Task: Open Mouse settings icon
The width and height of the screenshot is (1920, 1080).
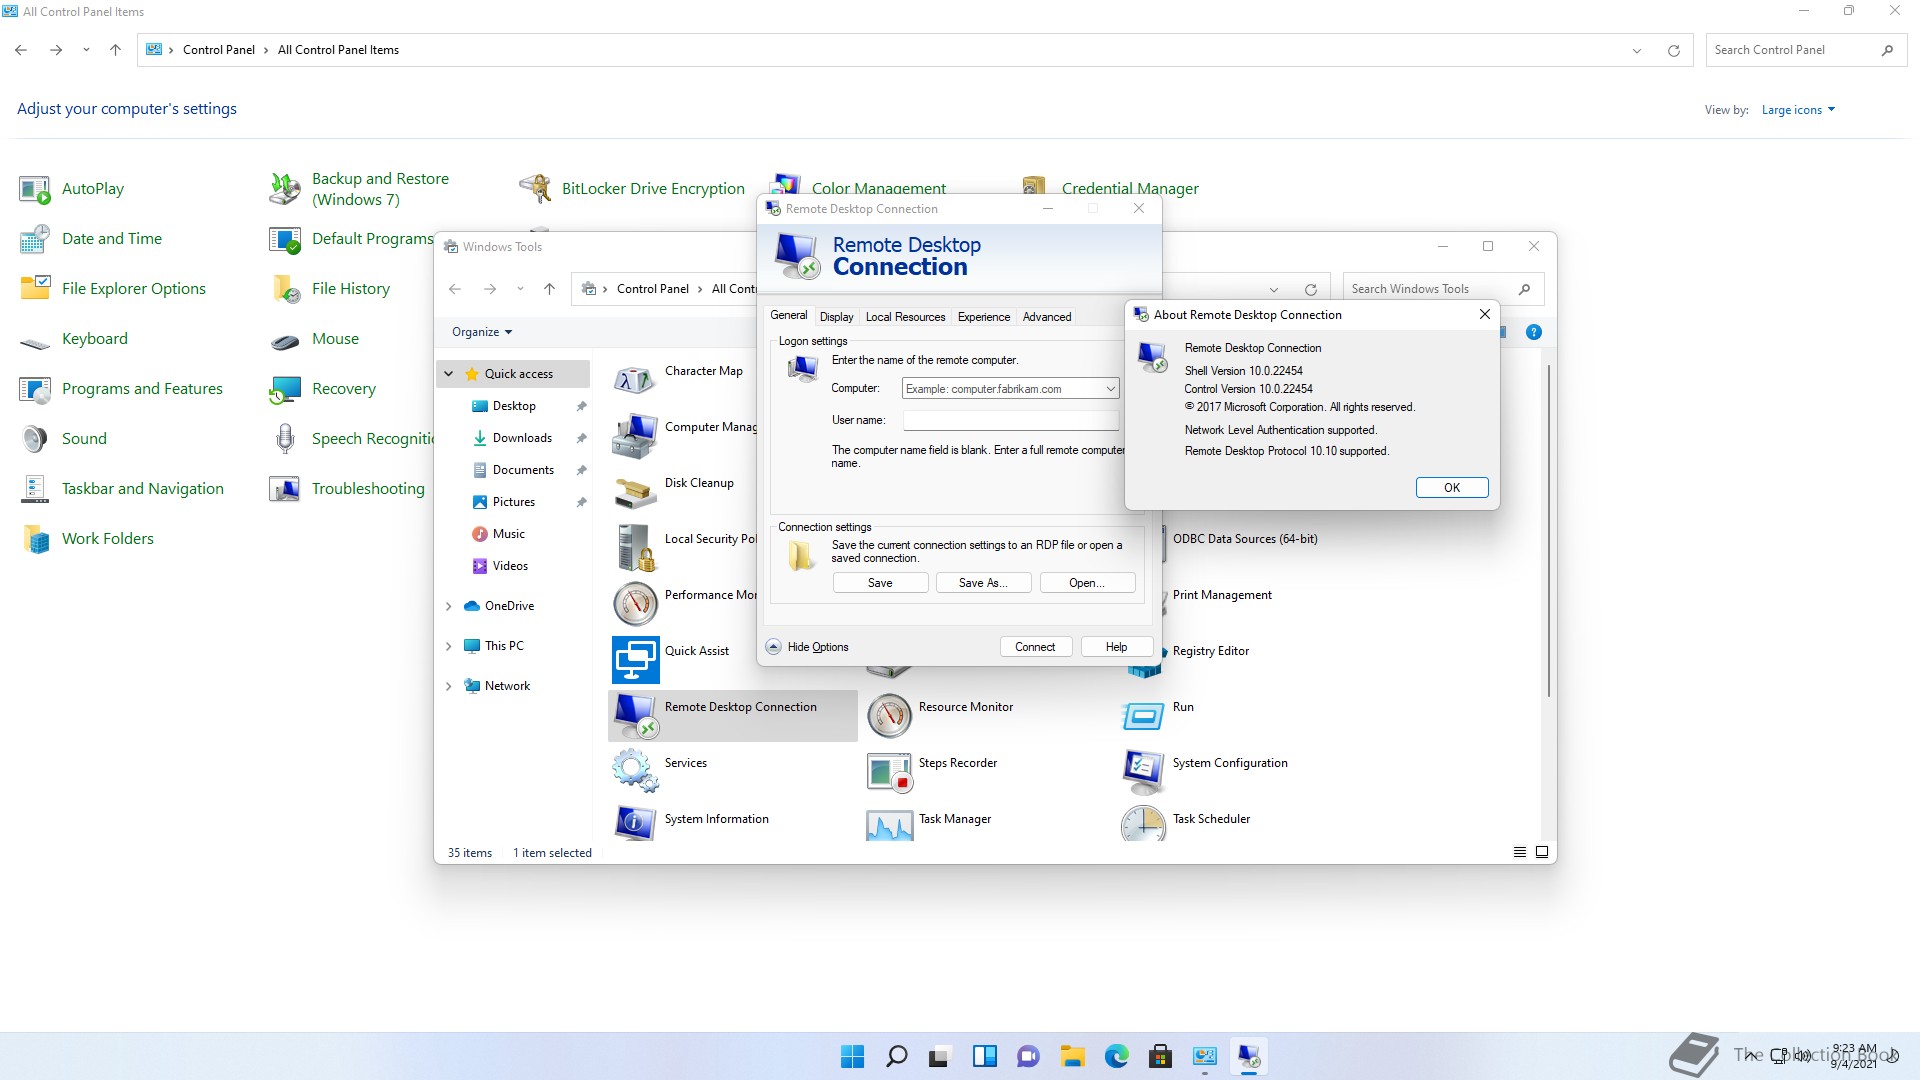Action: [x=285, y=339]
